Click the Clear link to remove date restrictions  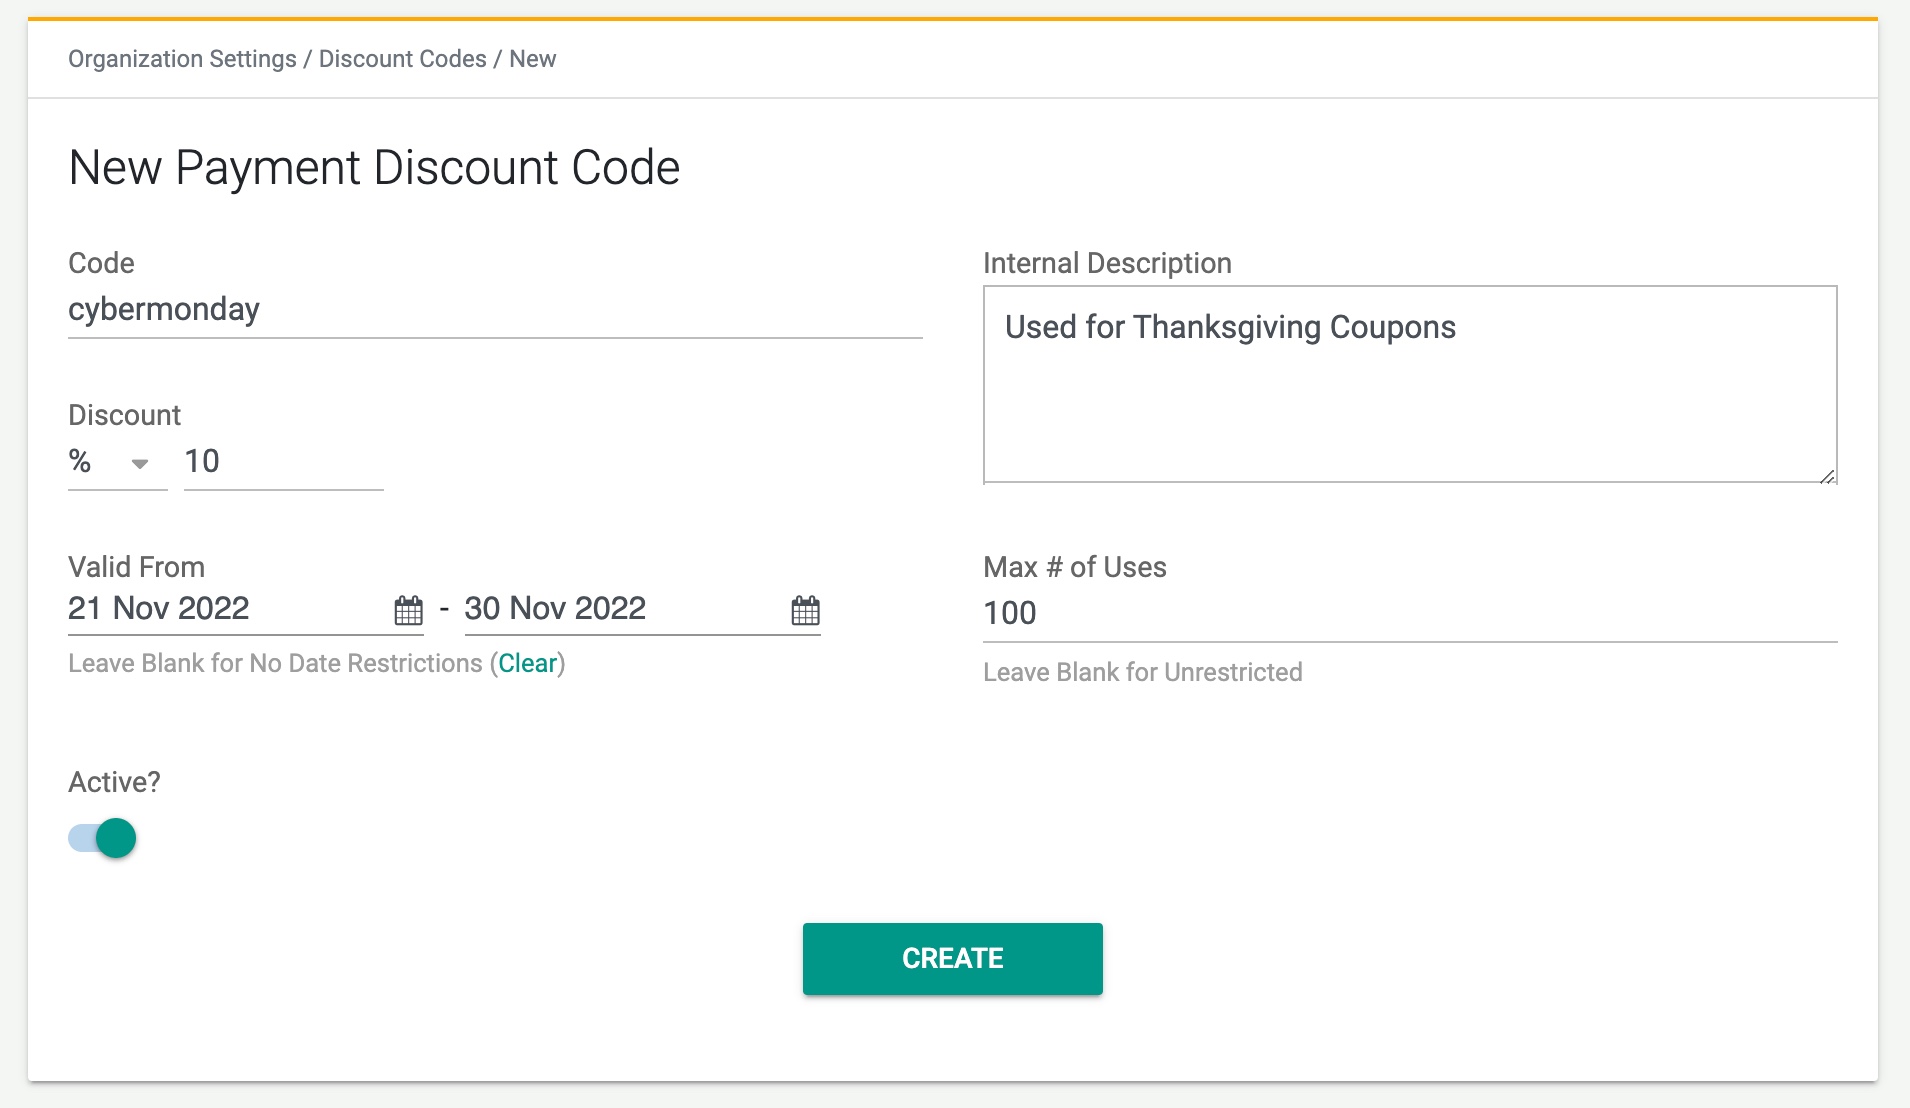pyautogui.click(x=528, y=663)
